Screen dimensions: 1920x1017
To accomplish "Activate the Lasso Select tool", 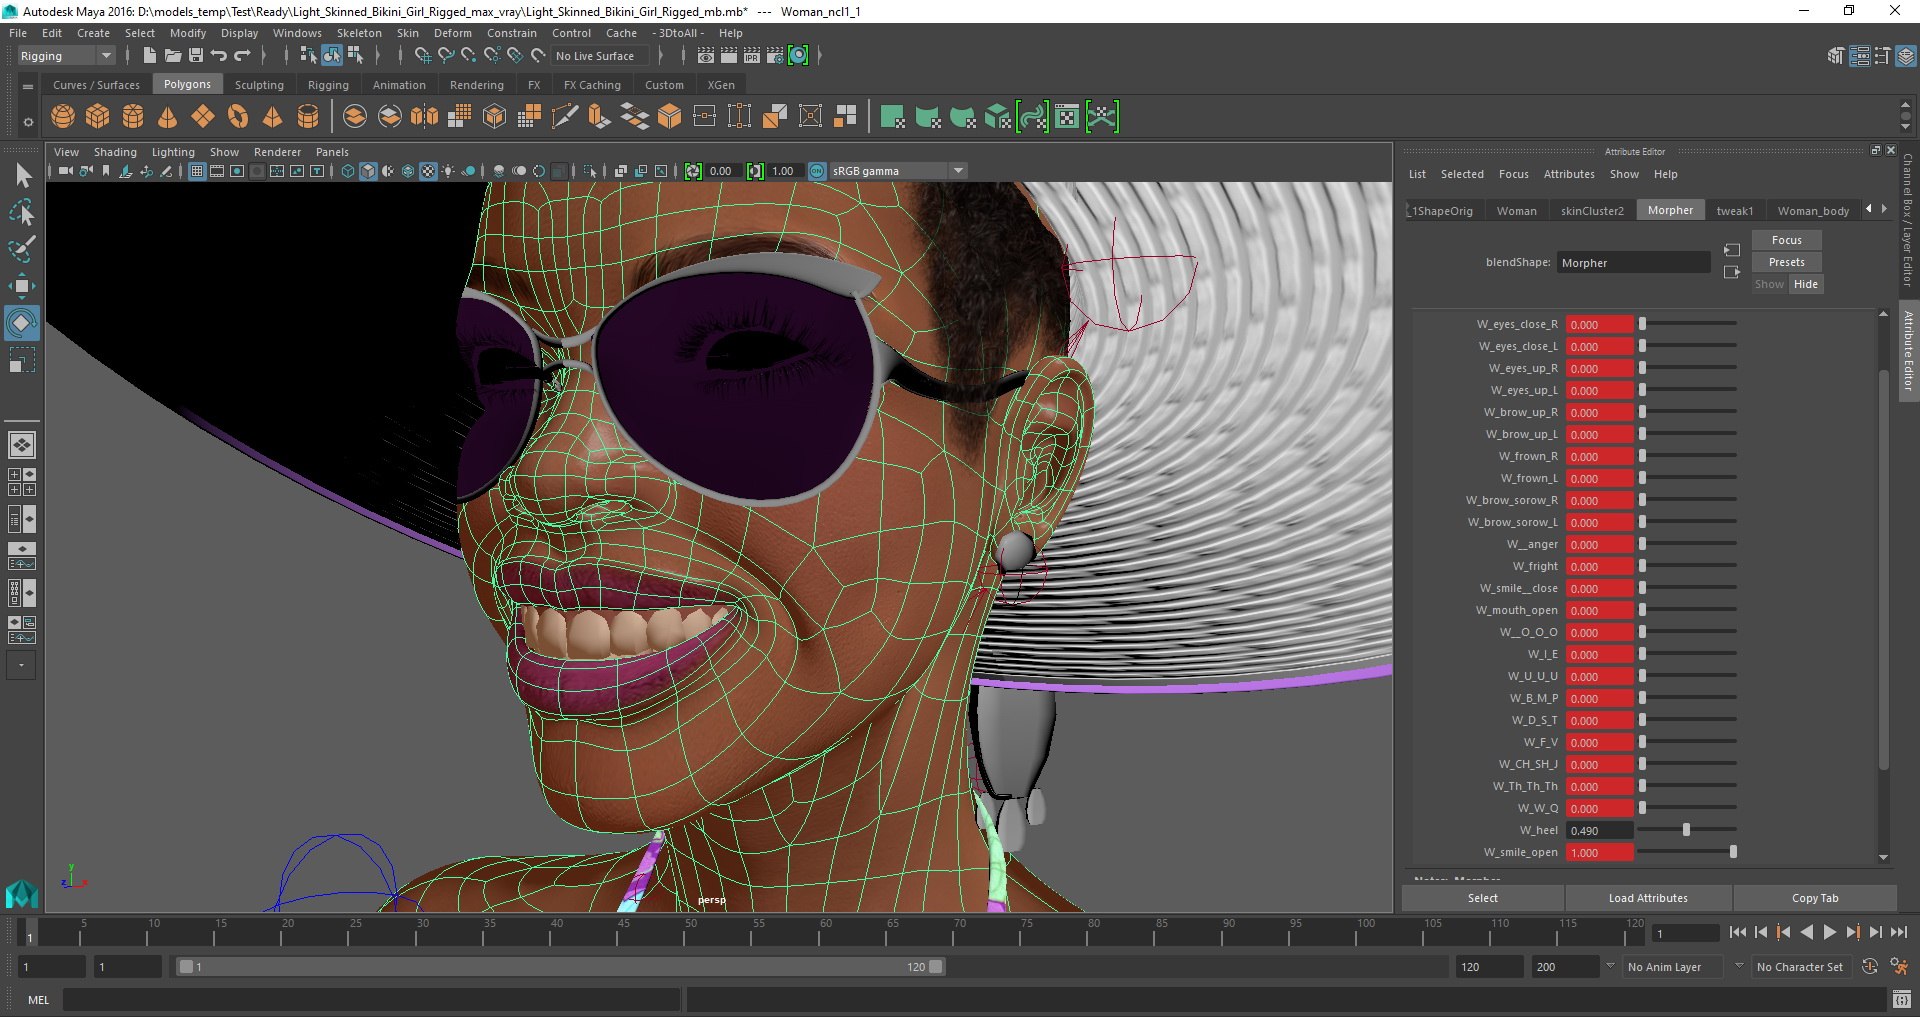I will tap(22, 212).
